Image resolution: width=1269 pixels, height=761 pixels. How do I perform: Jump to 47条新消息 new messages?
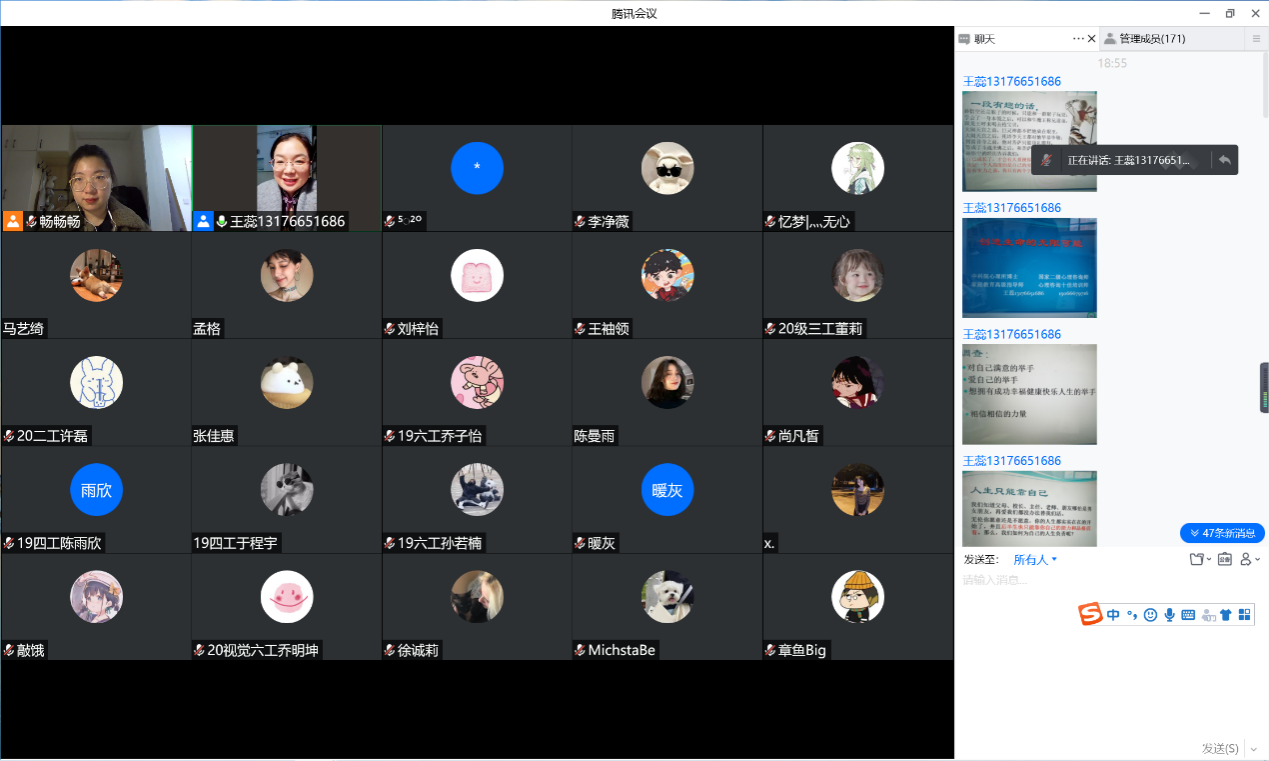(x=1222, y=533)
